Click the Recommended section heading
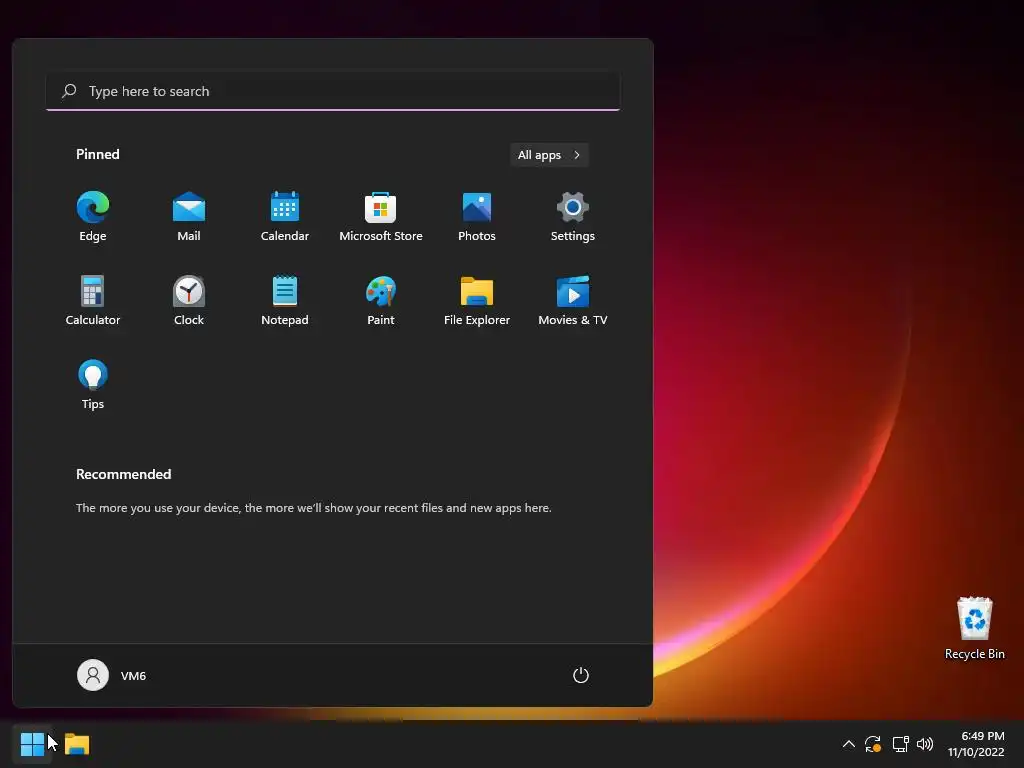This screenshot has width=1024, height=768. coord(123,474)
